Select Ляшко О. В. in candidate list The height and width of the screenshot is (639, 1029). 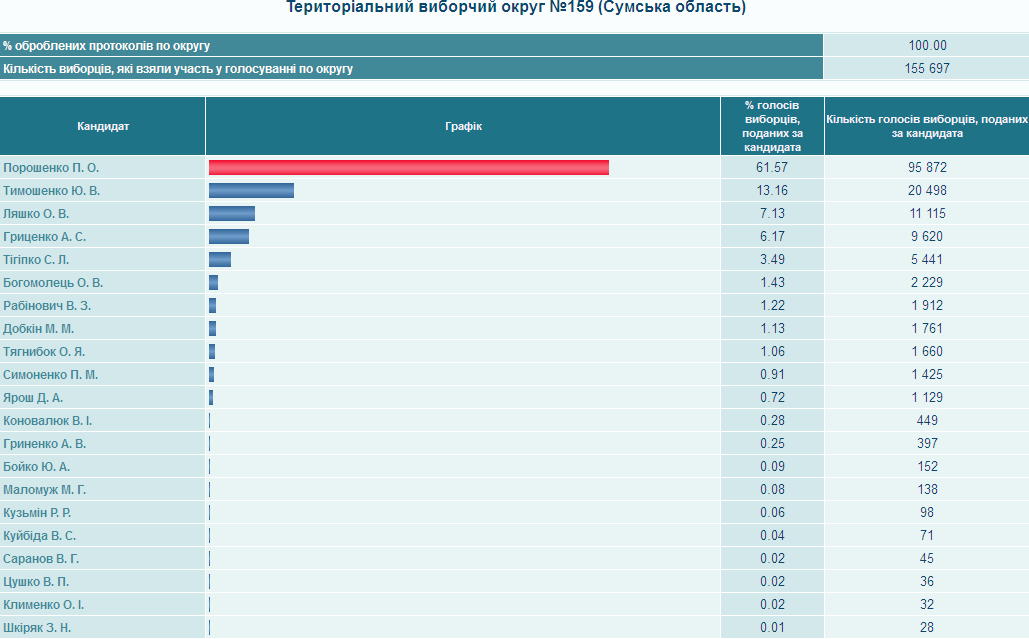point(36,214)
